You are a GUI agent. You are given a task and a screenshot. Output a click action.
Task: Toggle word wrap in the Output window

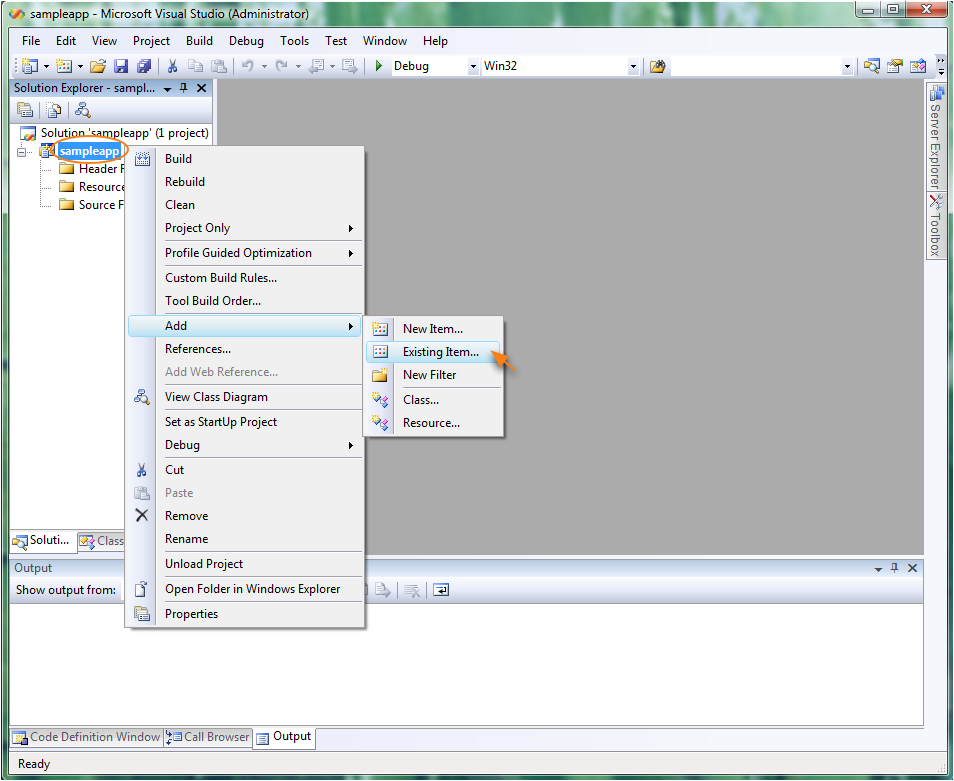pyautogui.click(x=441, y=590)
